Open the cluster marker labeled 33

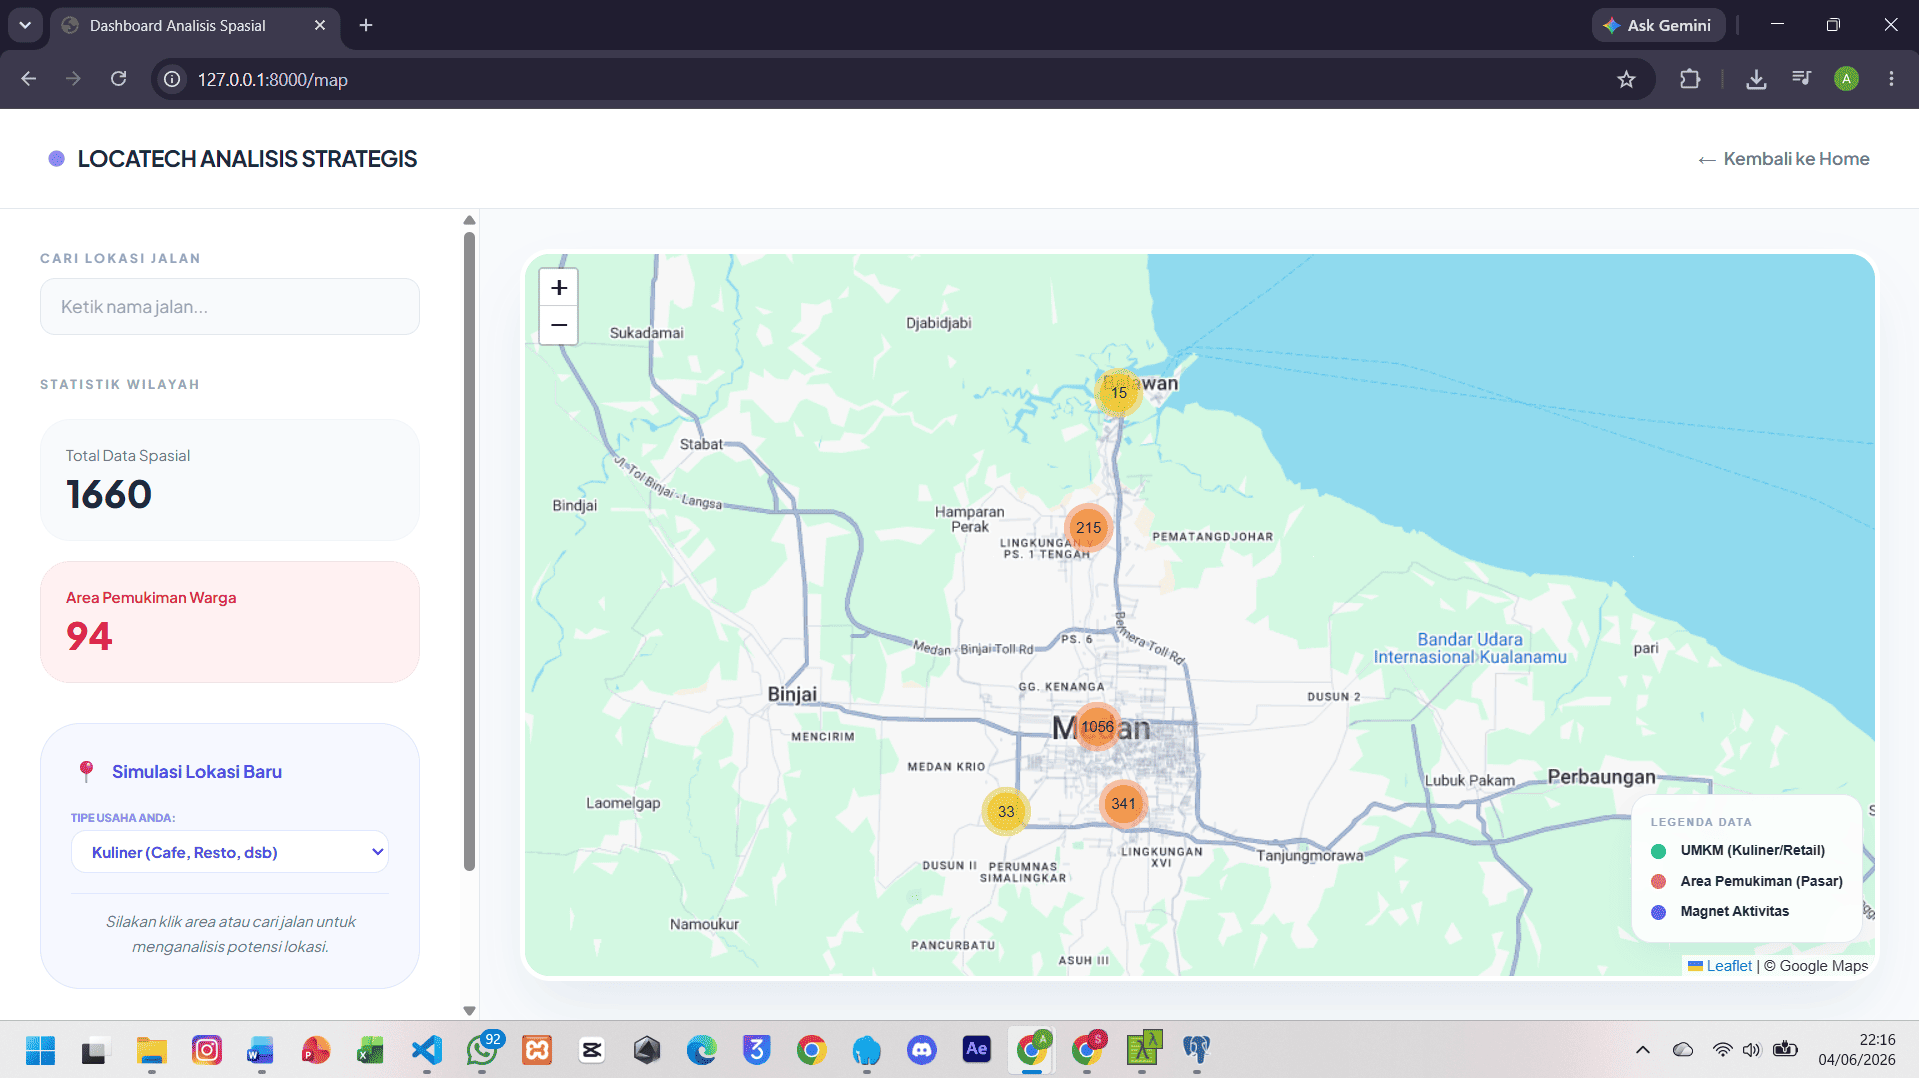point(1006,811)
